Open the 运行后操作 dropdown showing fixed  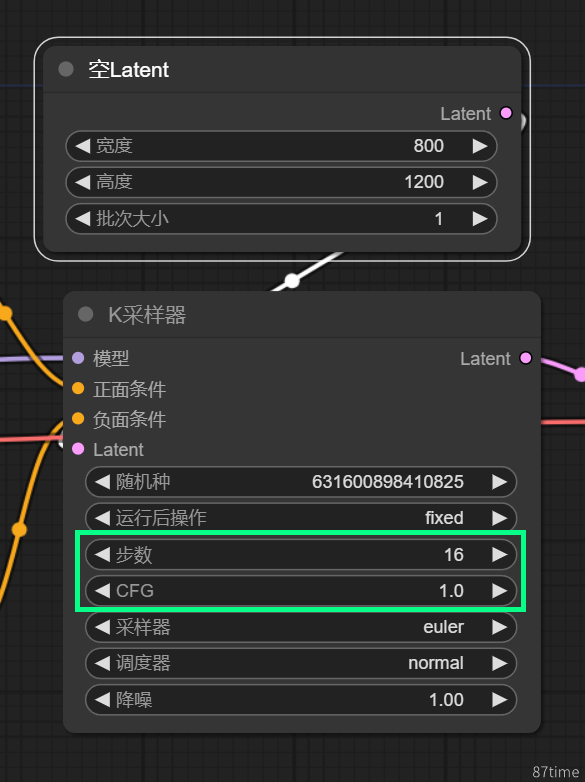point(301,518)
